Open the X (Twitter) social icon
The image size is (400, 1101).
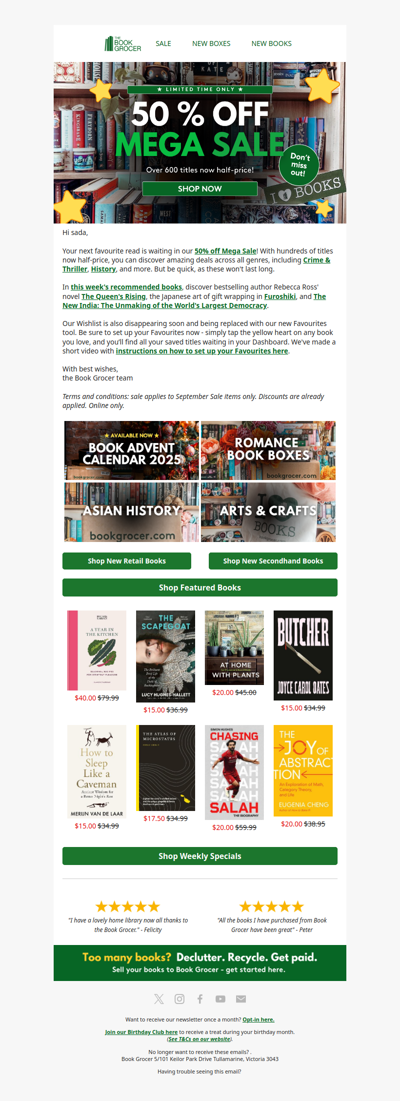[x=159, y=998]
